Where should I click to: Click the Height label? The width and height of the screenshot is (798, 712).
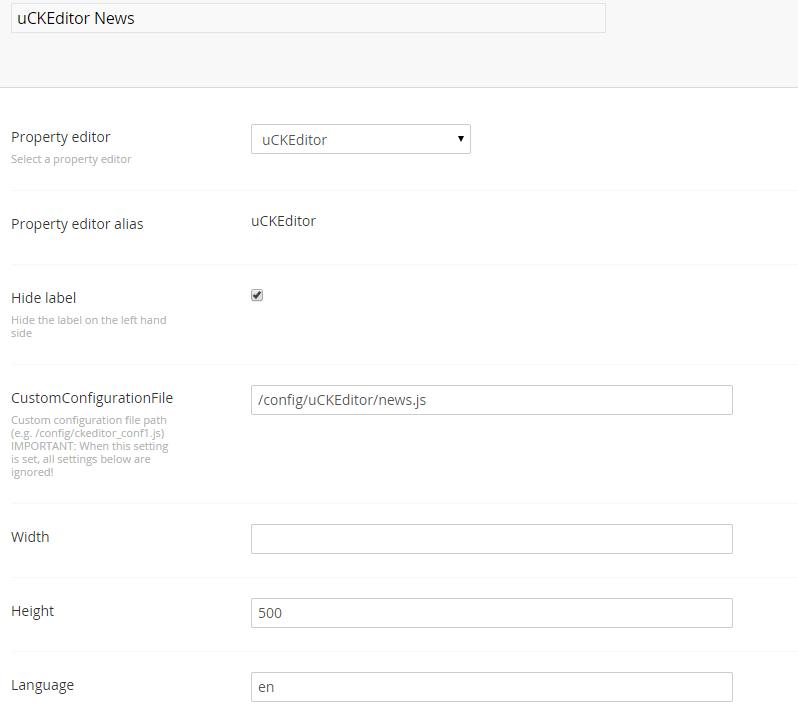(33, 611)
